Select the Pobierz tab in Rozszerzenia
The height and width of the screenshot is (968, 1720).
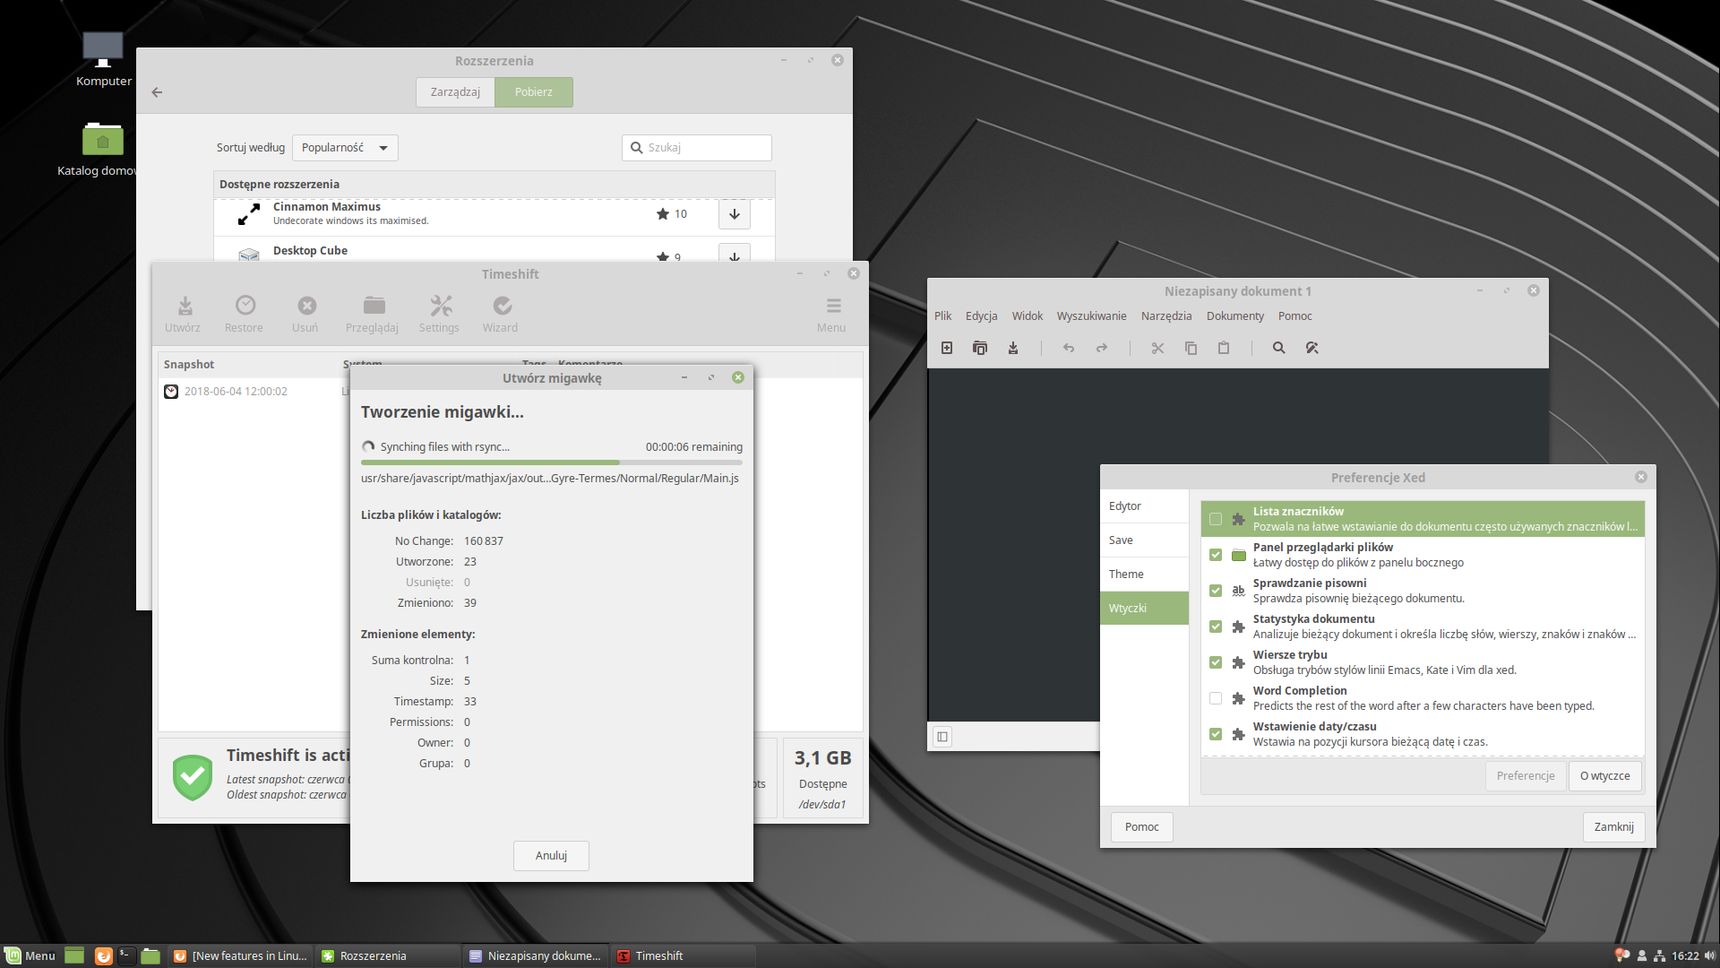click(x=533, y=92)
